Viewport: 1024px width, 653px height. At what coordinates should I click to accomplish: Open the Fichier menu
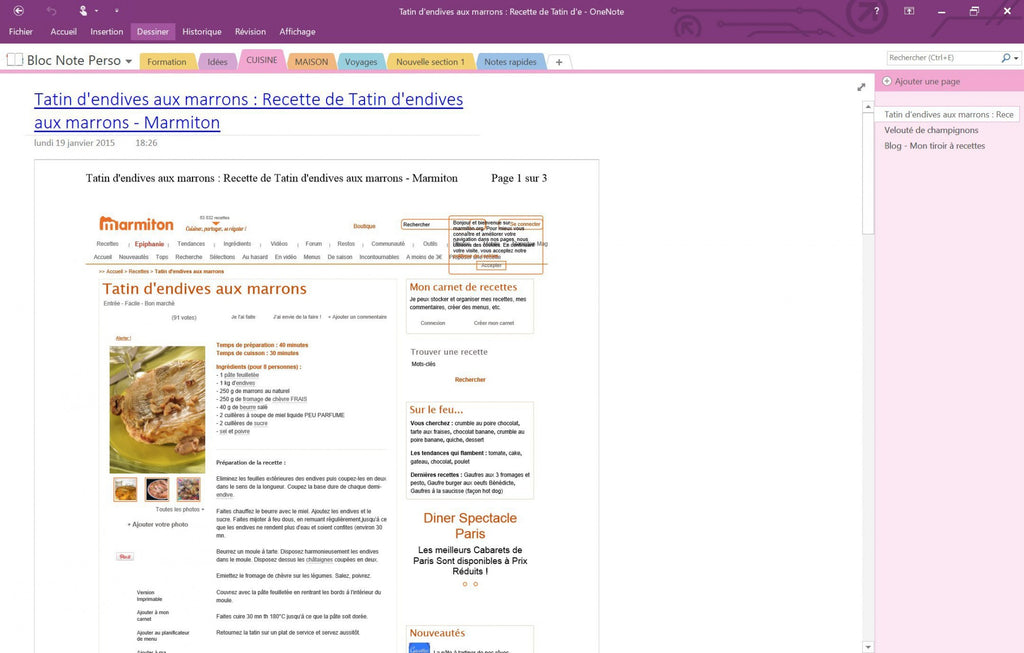21,31
